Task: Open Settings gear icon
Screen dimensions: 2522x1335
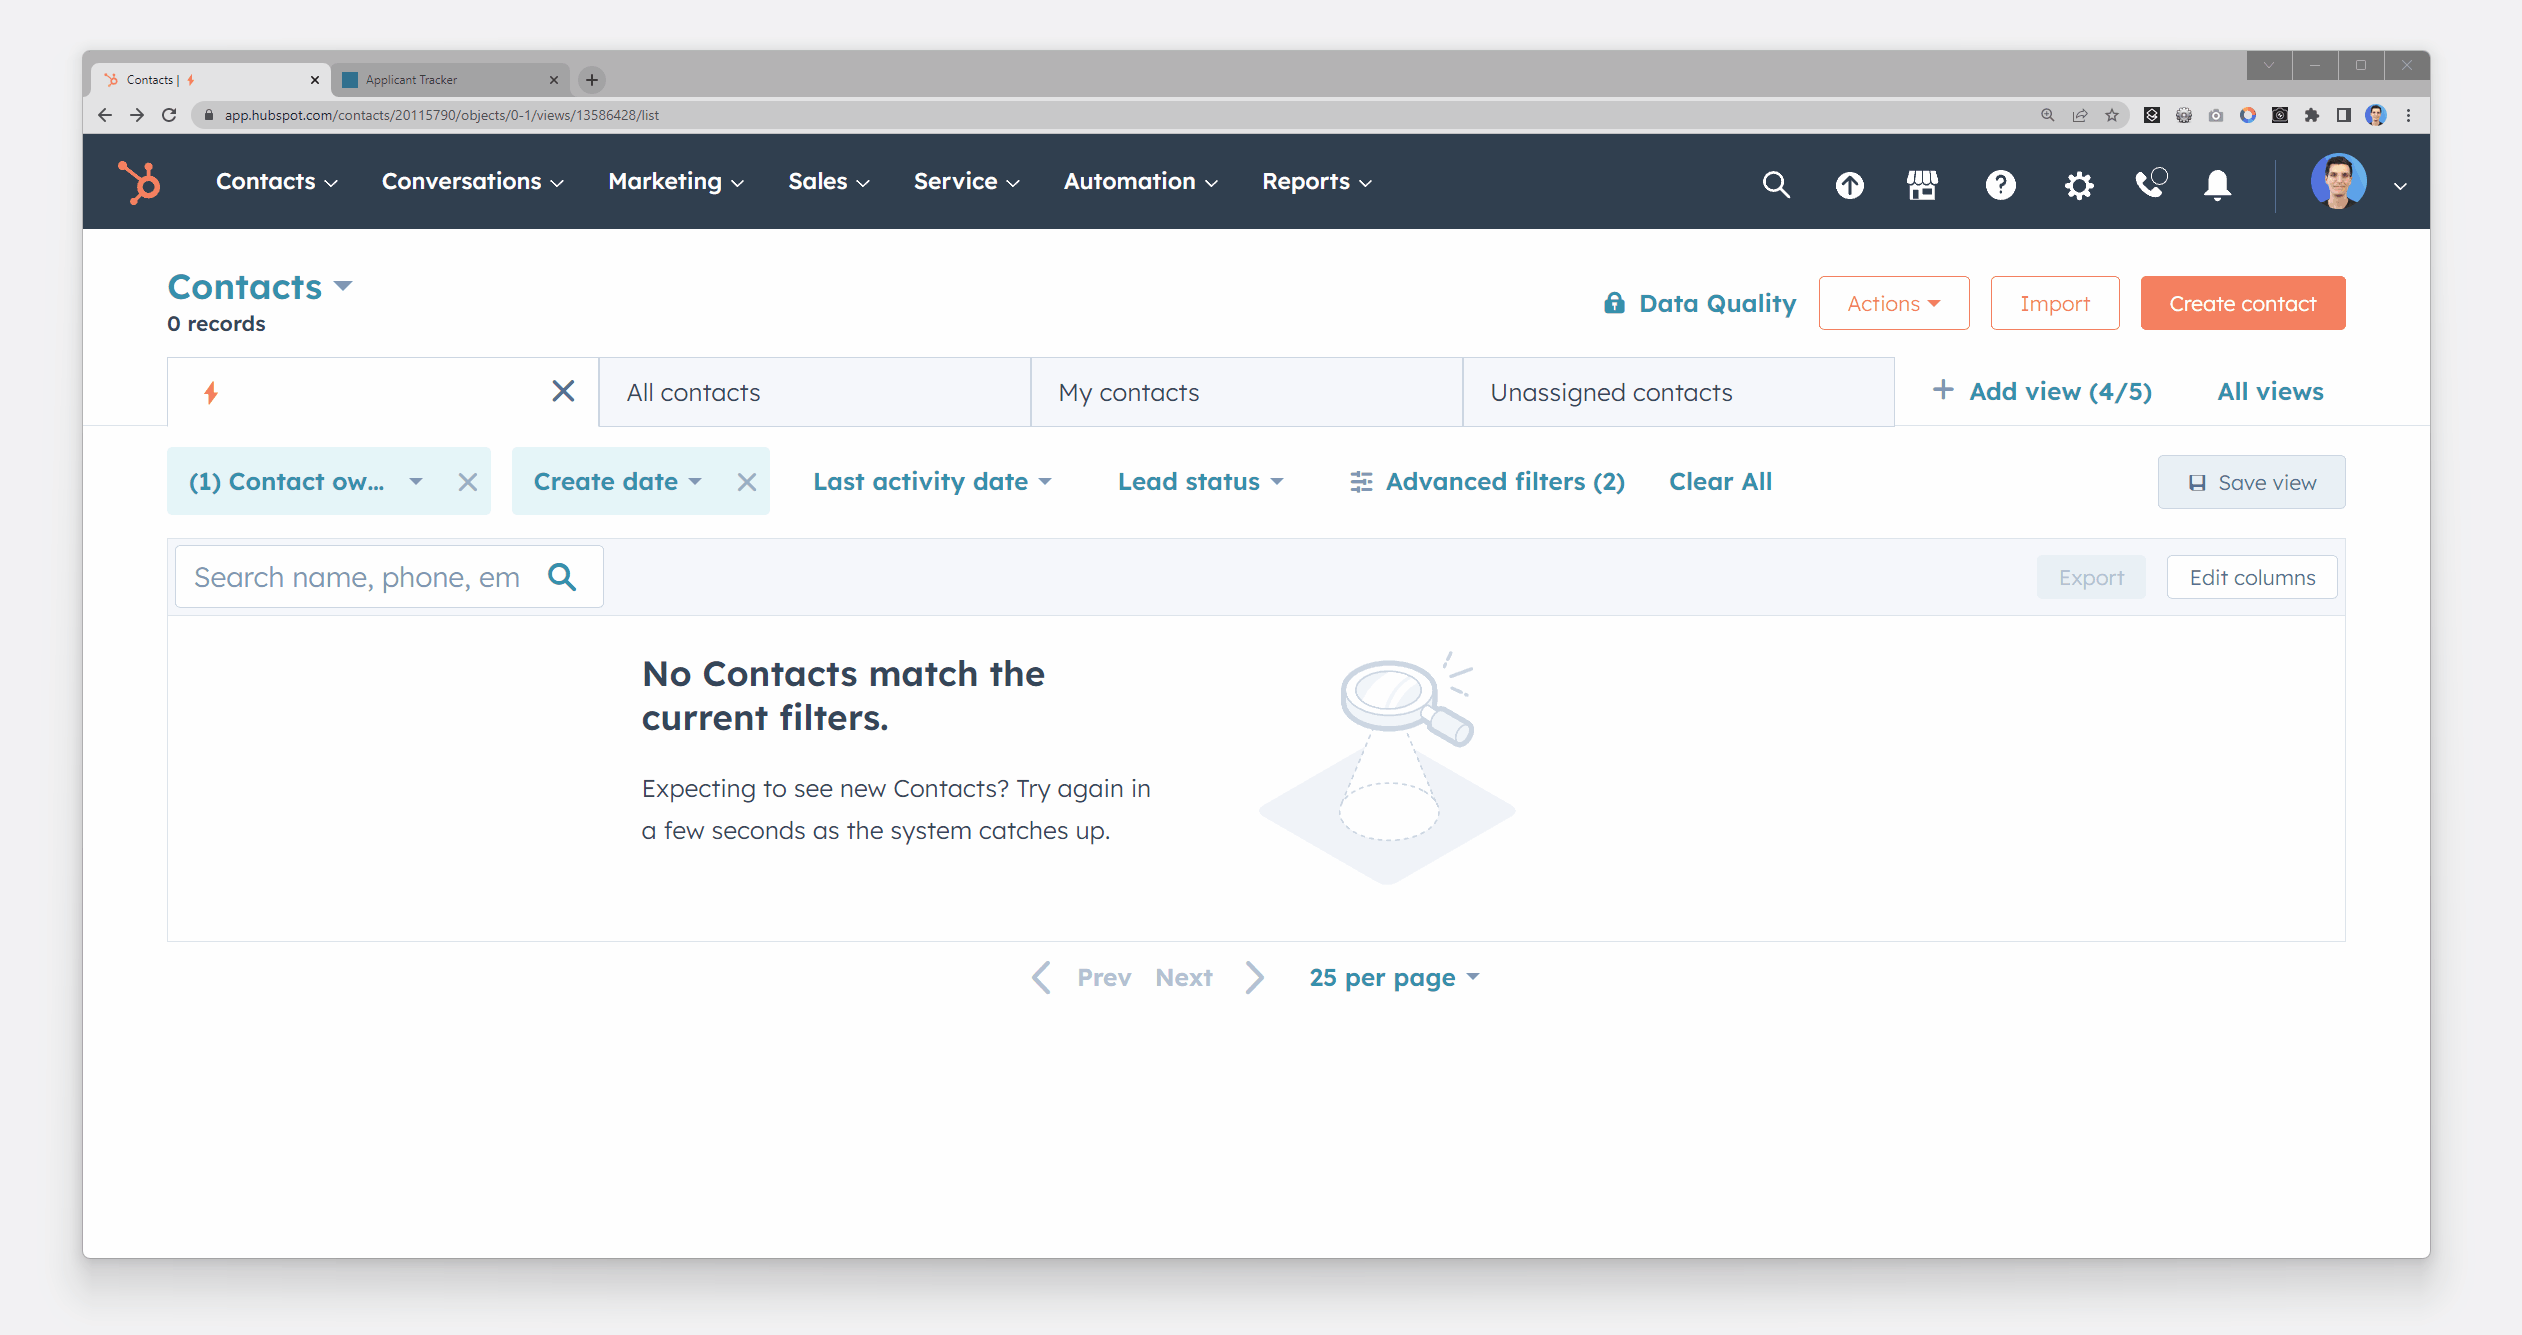Action: click(x=2078, y=184)
